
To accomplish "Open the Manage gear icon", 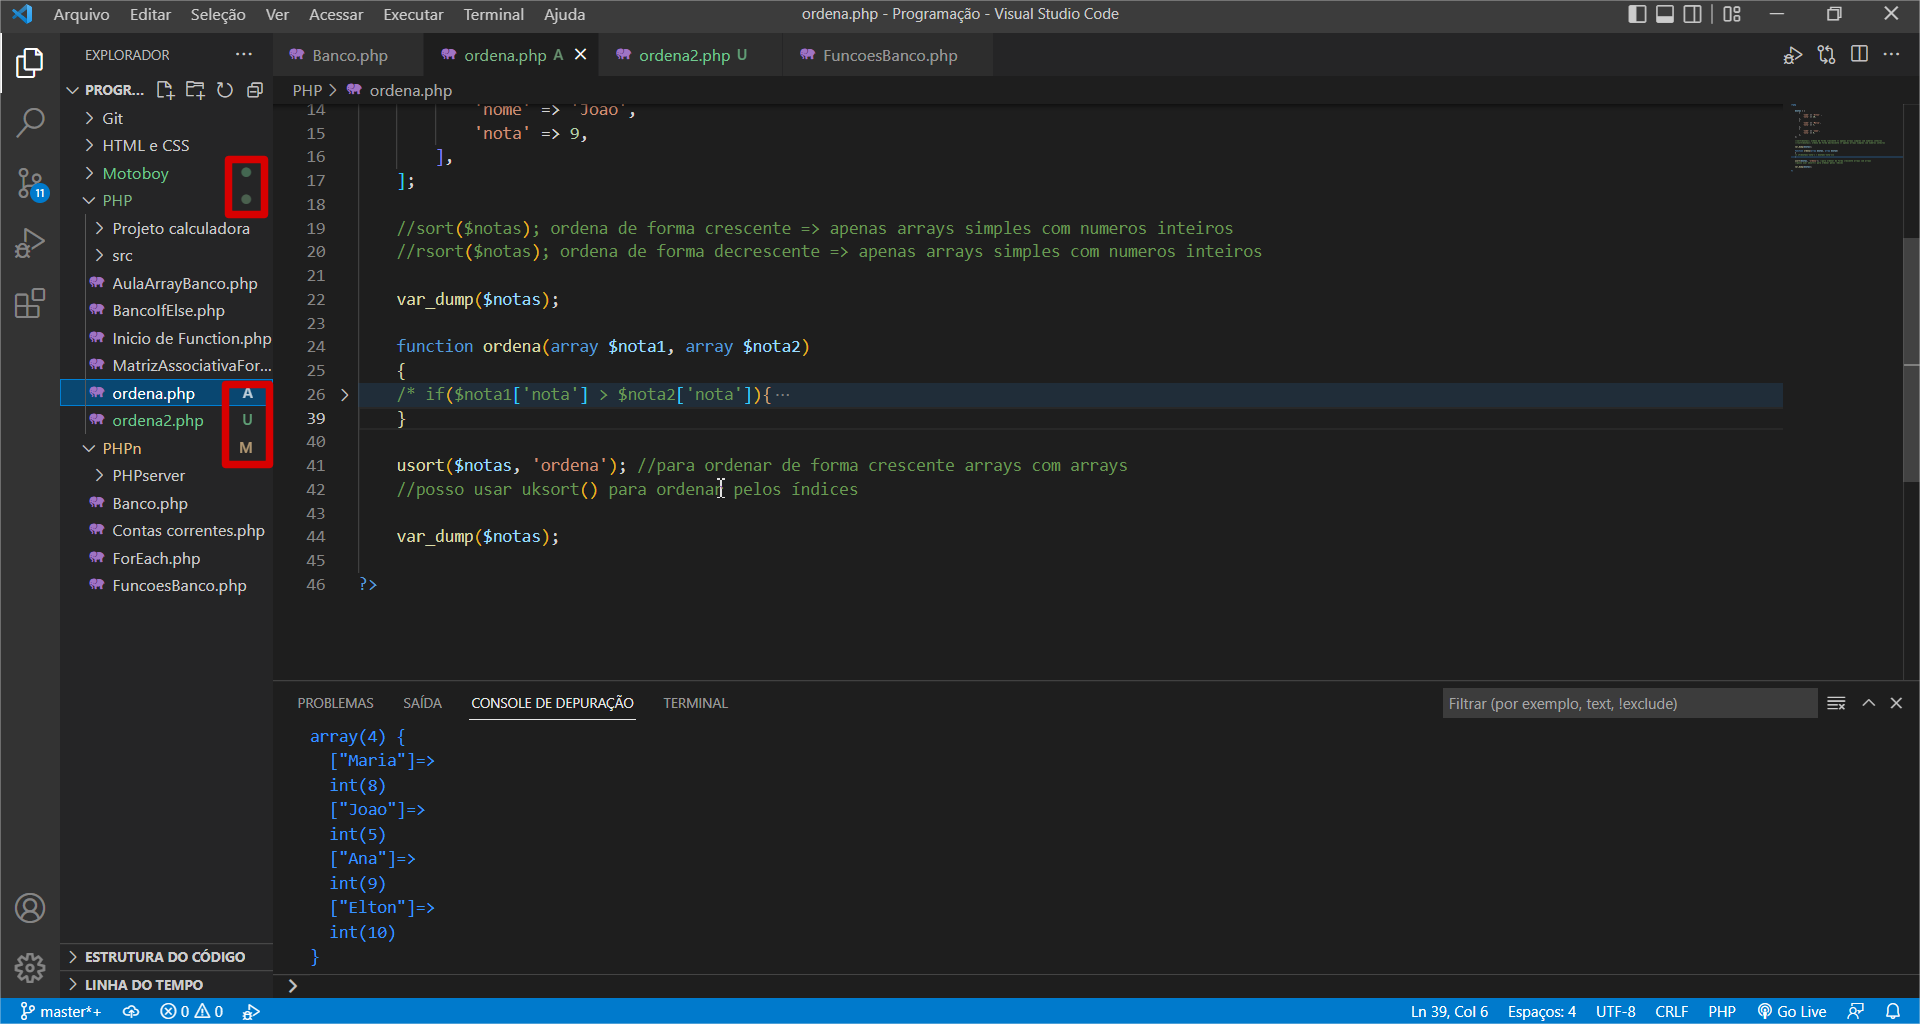I will (30, 967).
